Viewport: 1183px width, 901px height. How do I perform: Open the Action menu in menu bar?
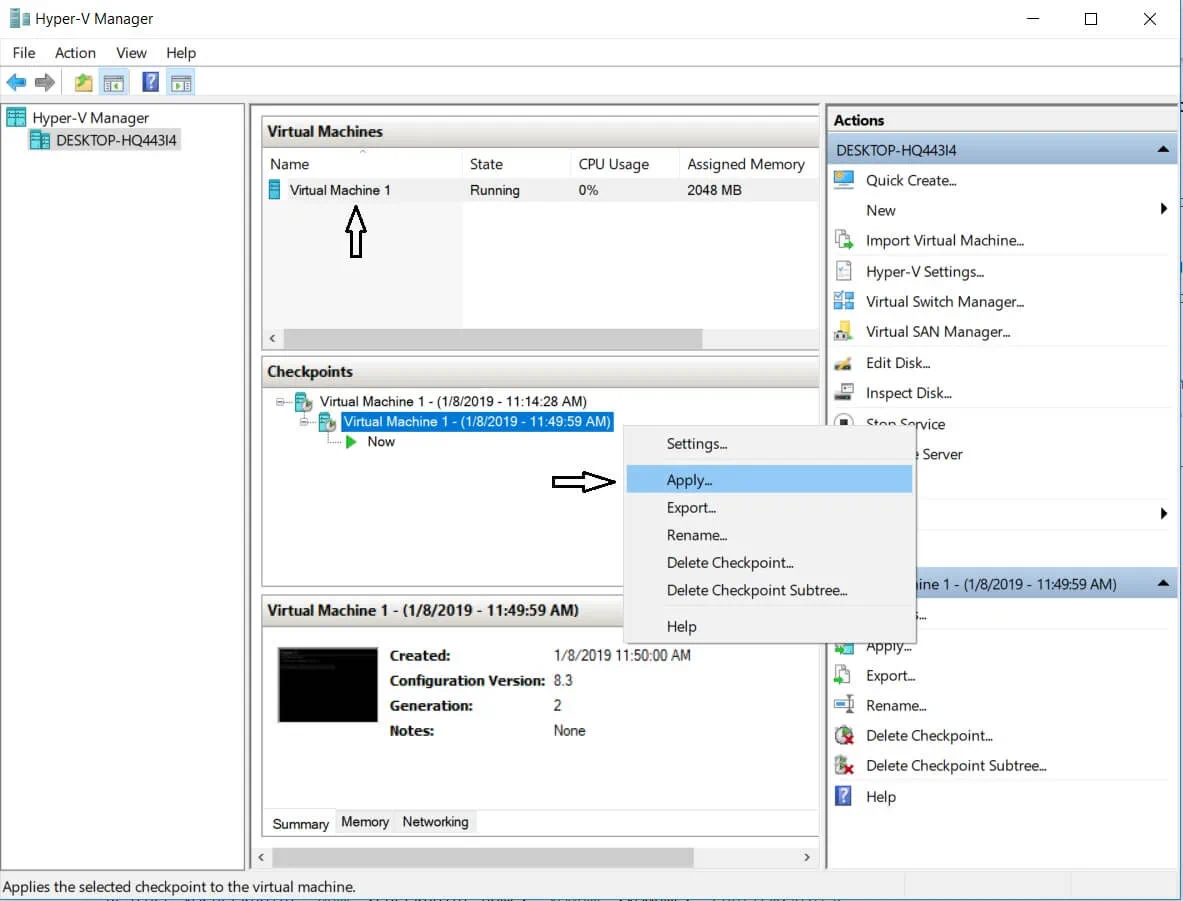coord(75,53)
